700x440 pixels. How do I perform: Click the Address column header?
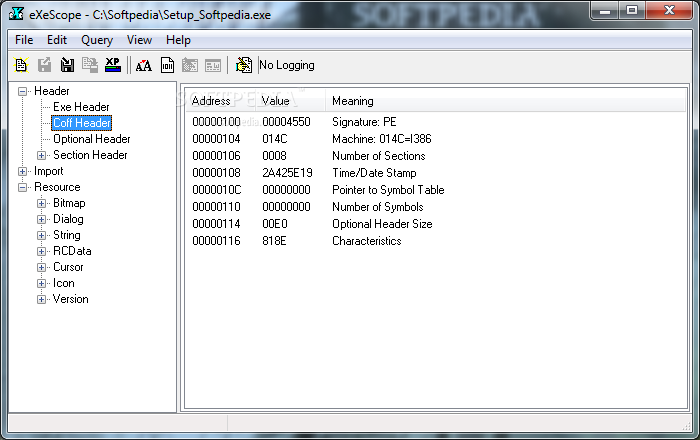(221, 101)
